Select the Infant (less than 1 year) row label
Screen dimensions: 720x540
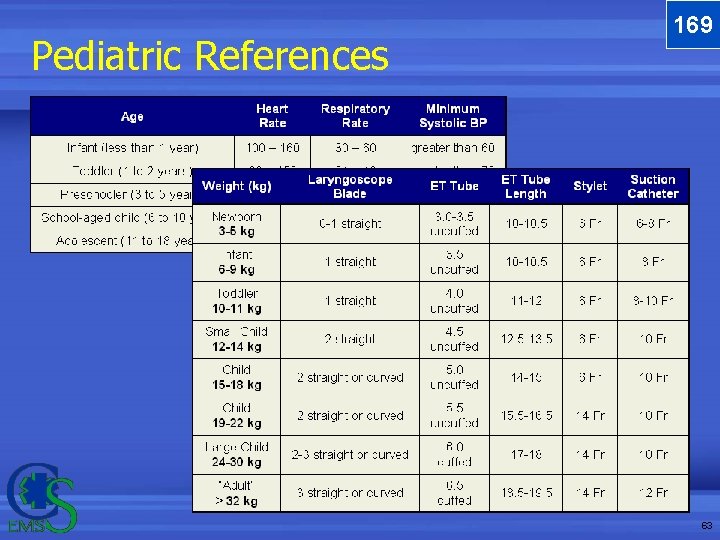[x=132, y=148]
